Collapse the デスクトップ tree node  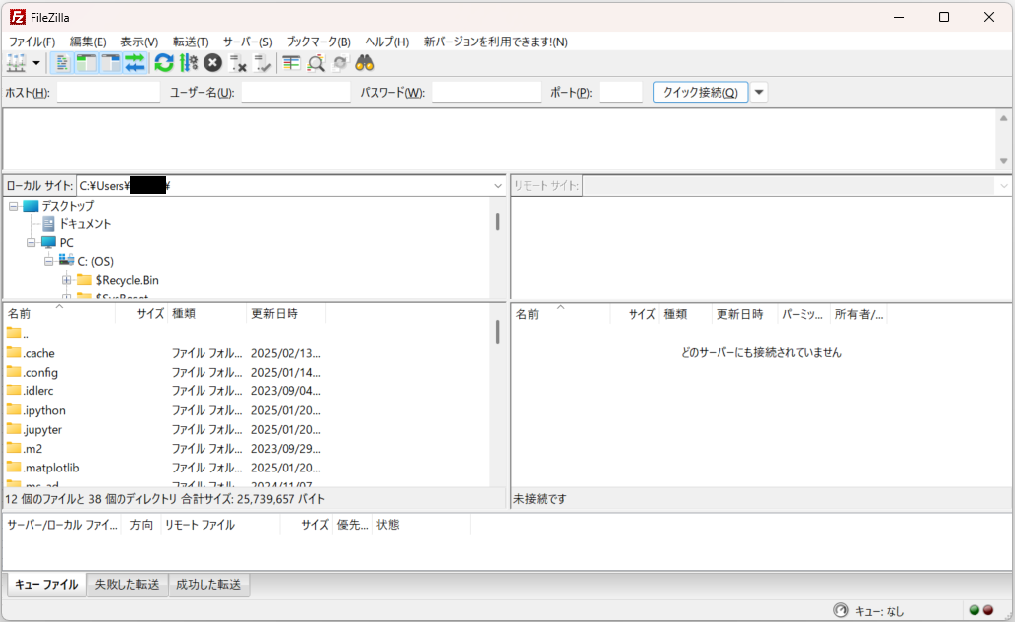[14, 206]
